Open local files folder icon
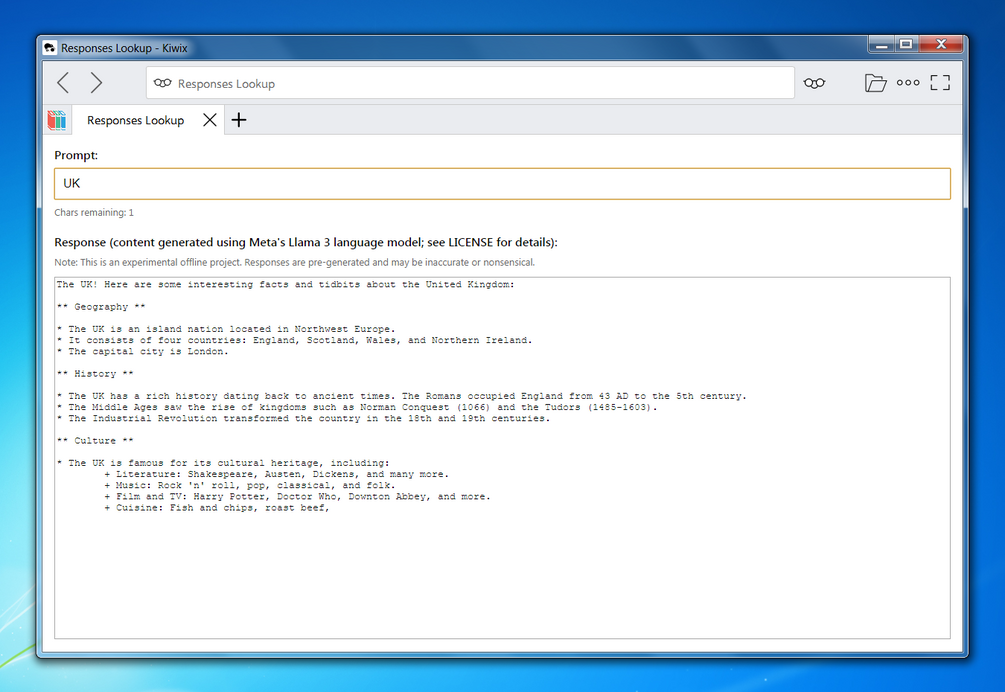This screenshot has width=1005, height=692. point(875,83)
